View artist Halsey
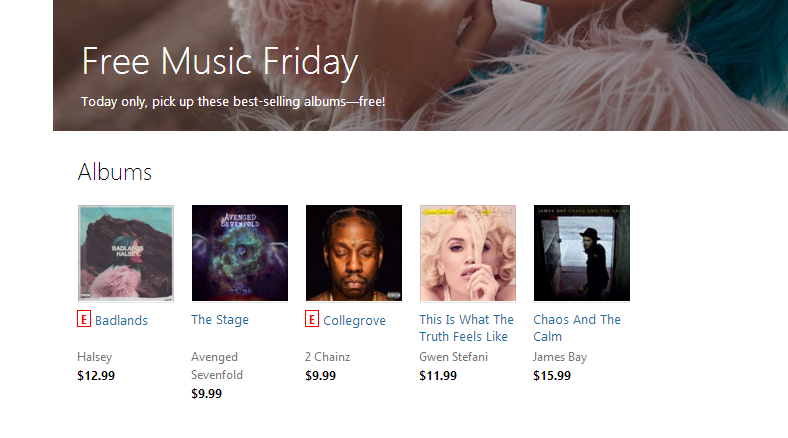This screenshot has width=788, height=438. [95, 357]
